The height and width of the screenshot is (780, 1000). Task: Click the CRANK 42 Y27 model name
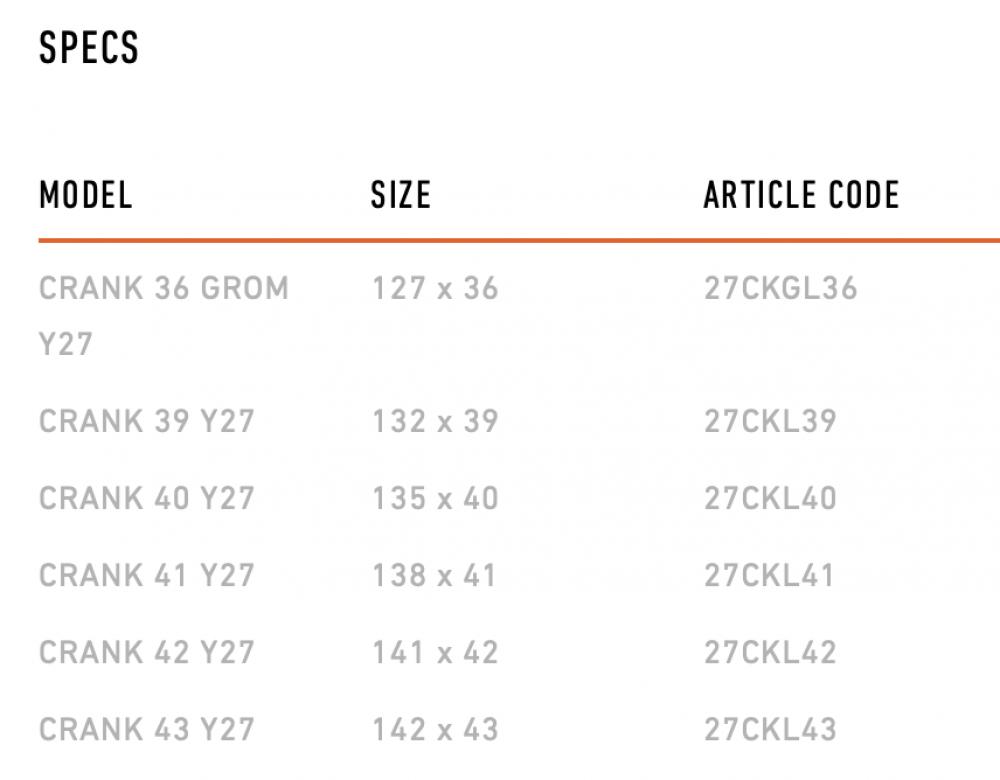click(x=147, y=653)
